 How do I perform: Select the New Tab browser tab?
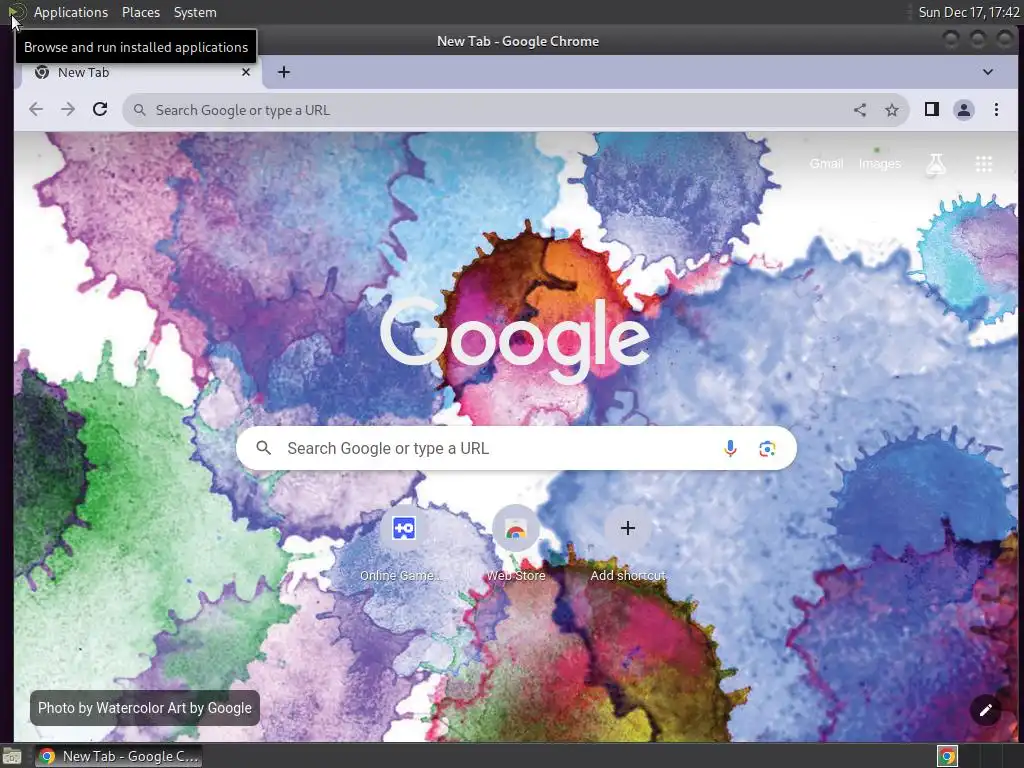(142, 72)
